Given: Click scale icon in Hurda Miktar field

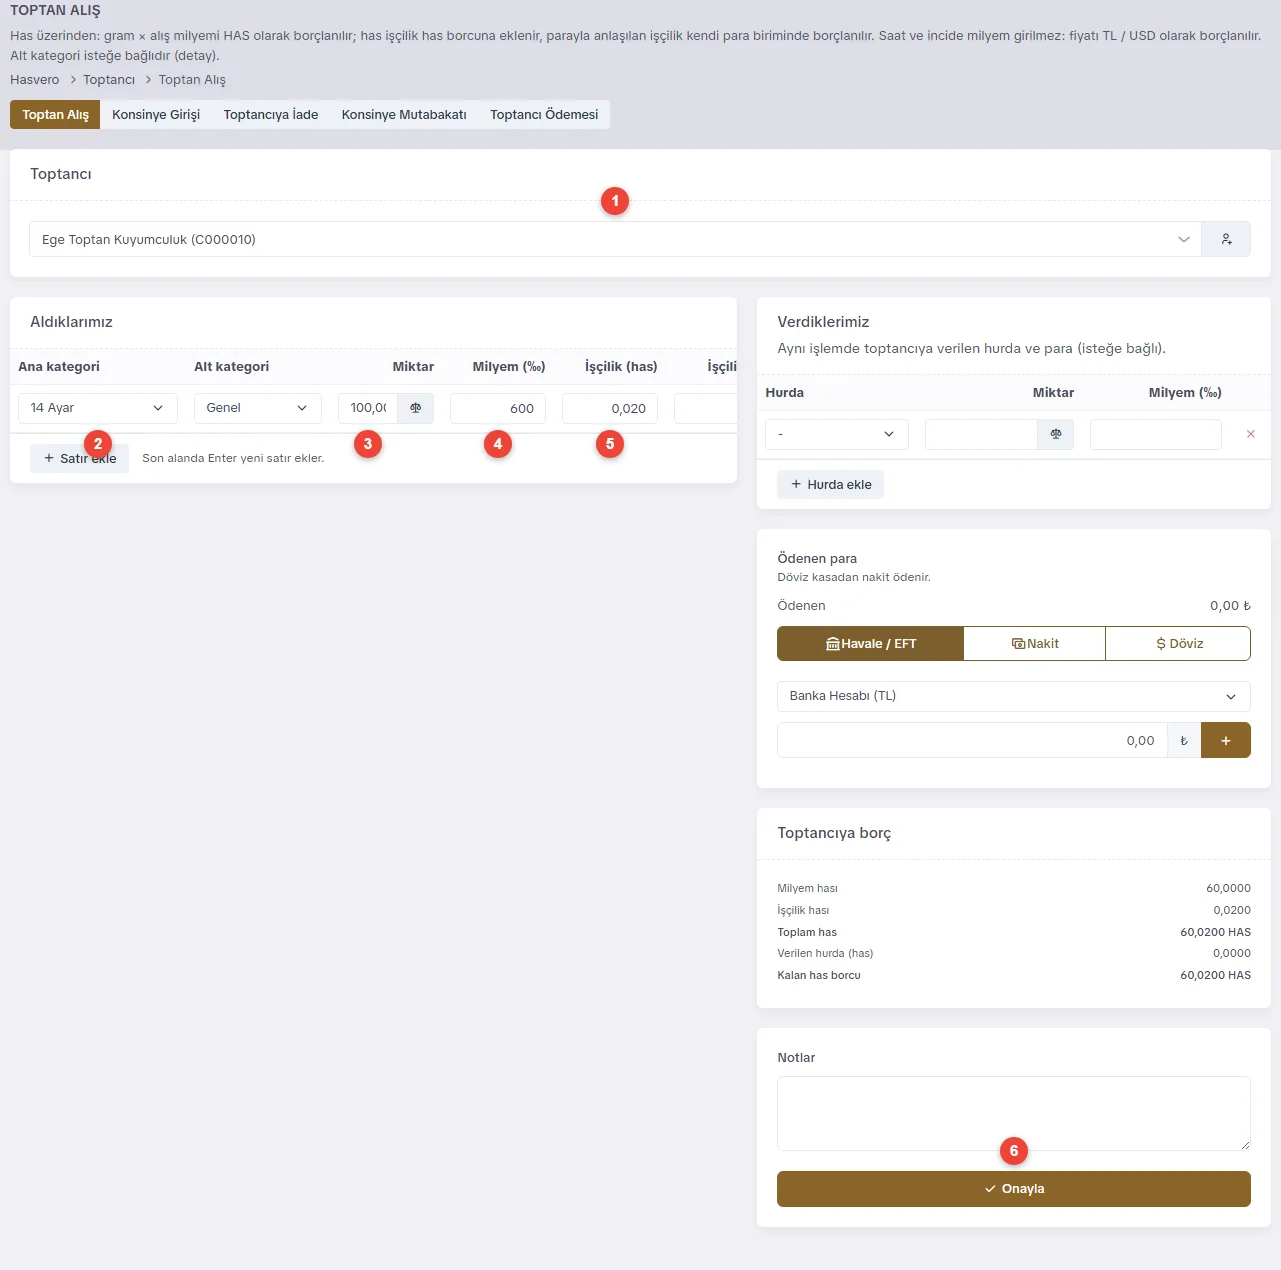Looking at the screenshot, I should [x=1056, y=434].
